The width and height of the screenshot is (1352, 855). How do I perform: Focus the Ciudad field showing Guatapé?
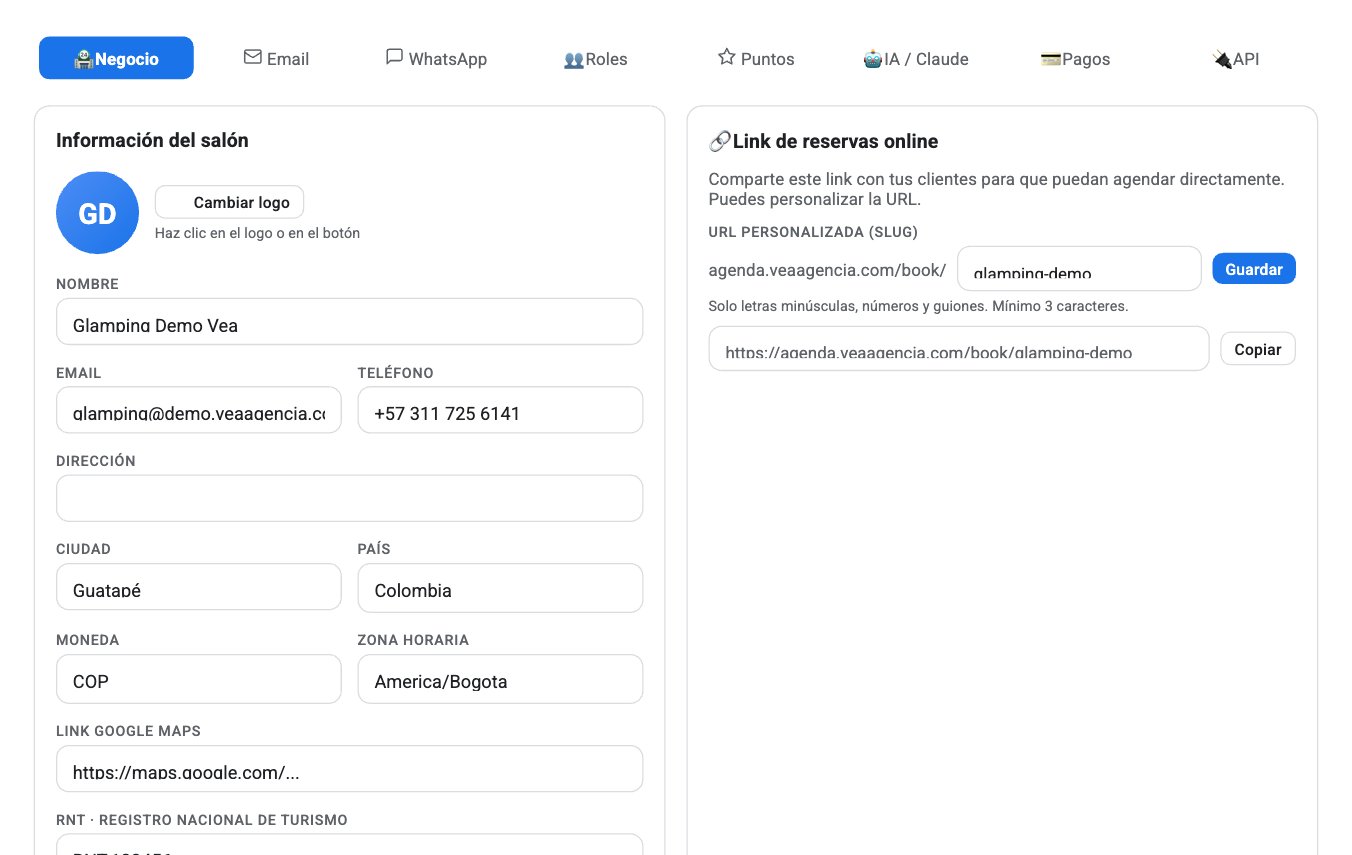[x=199, y=587]
